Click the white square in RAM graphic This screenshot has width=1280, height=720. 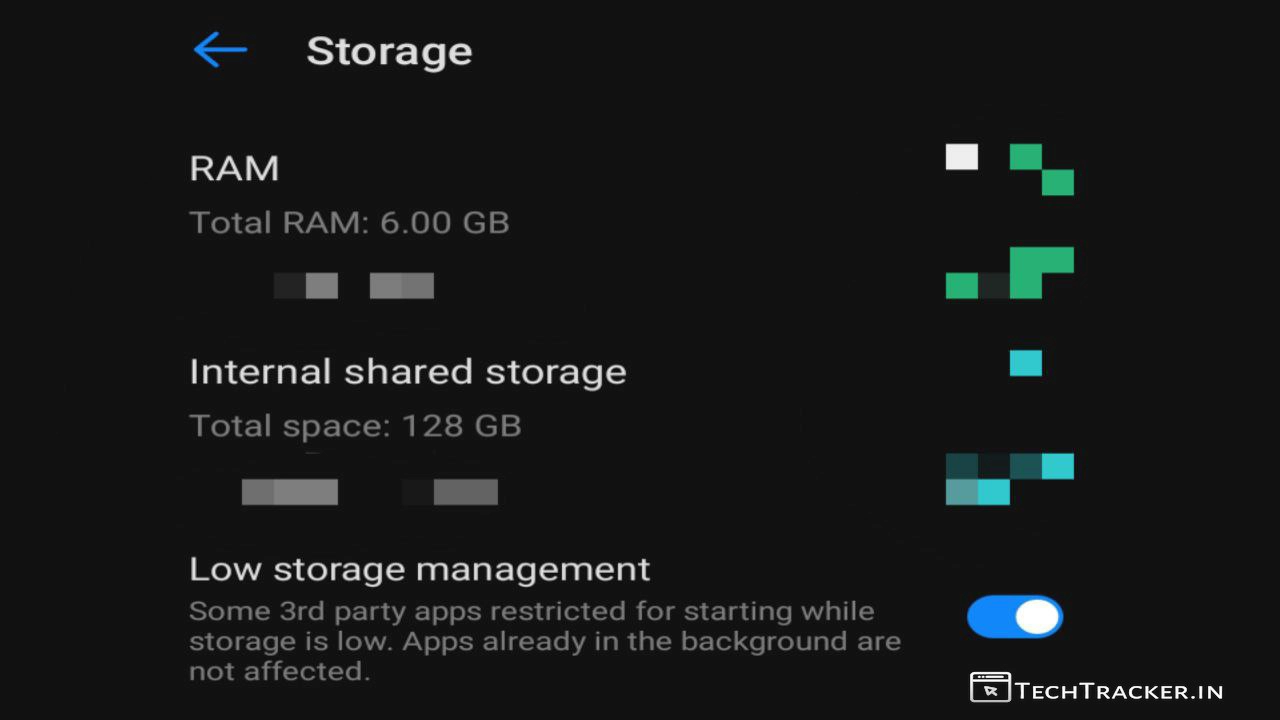pyautogui.click(x=962, y=157)
